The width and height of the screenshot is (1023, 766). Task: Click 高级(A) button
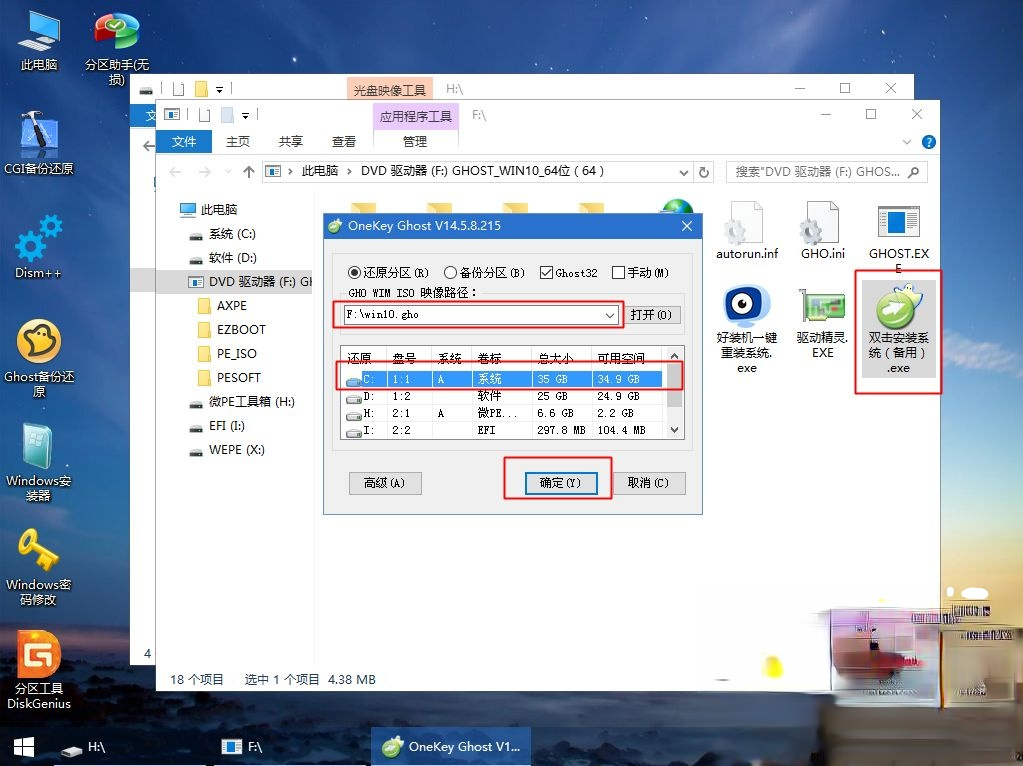click(x=385, y=483)
